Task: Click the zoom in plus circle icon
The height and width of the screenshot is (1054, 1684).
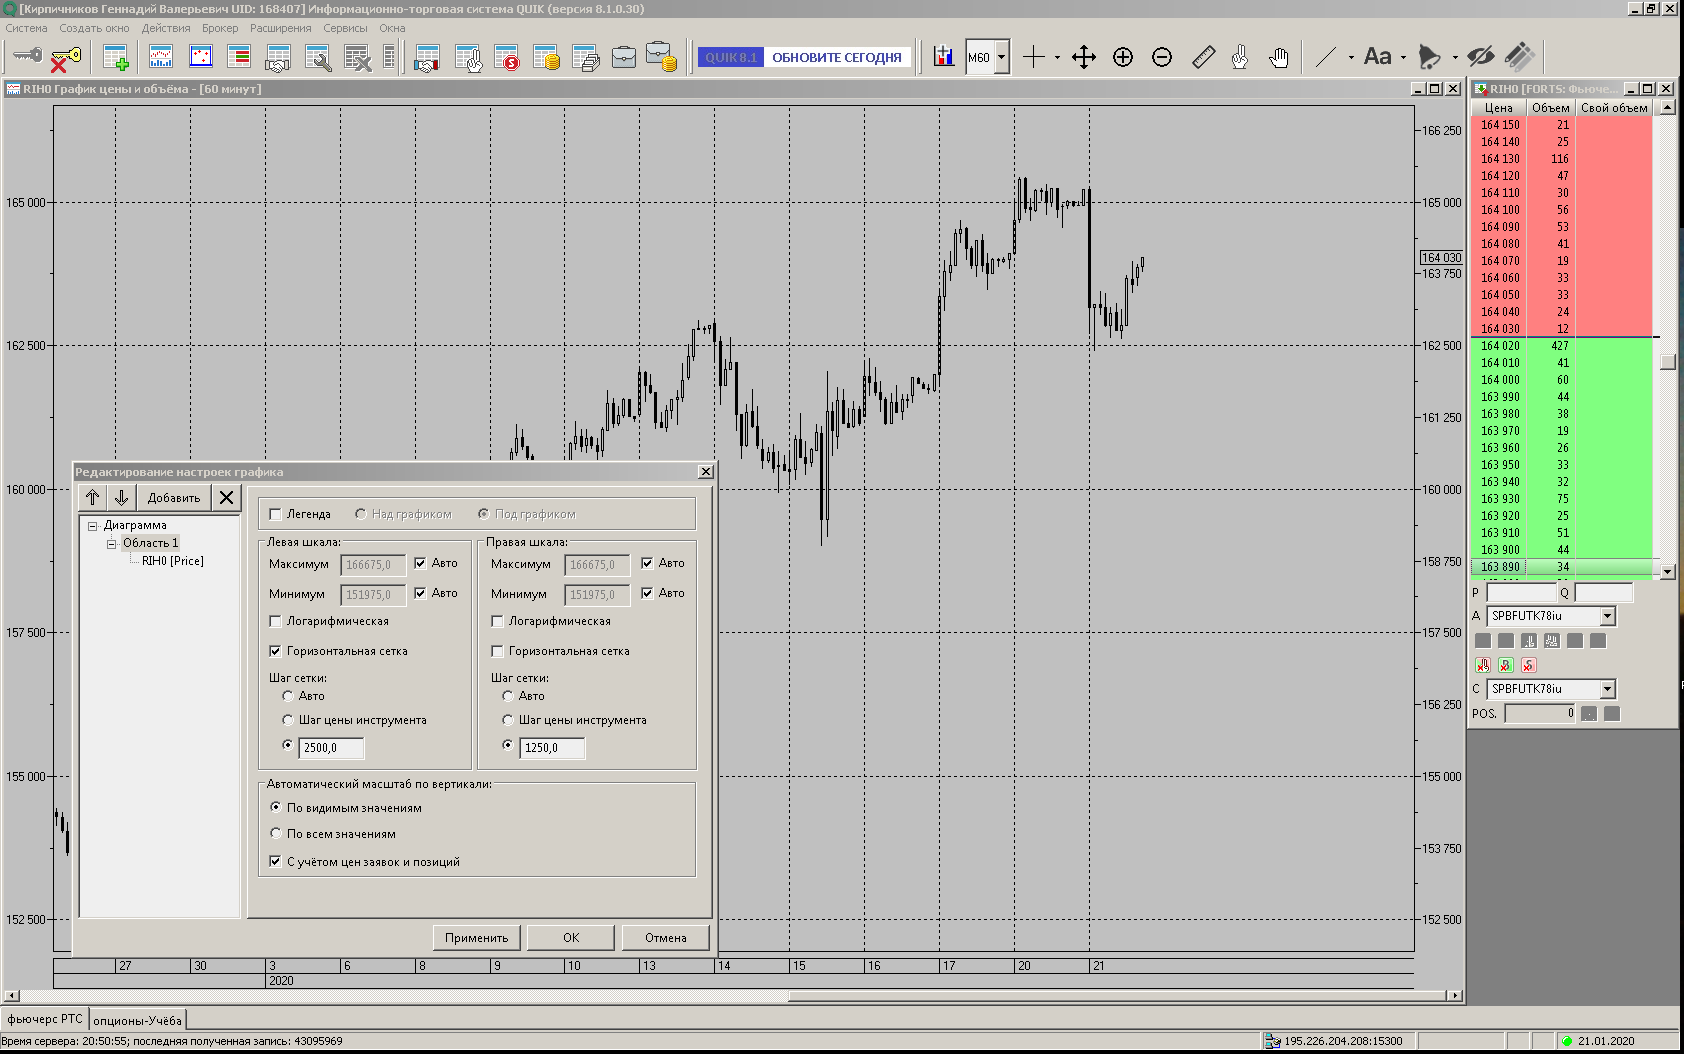Action: (1123, 57)
